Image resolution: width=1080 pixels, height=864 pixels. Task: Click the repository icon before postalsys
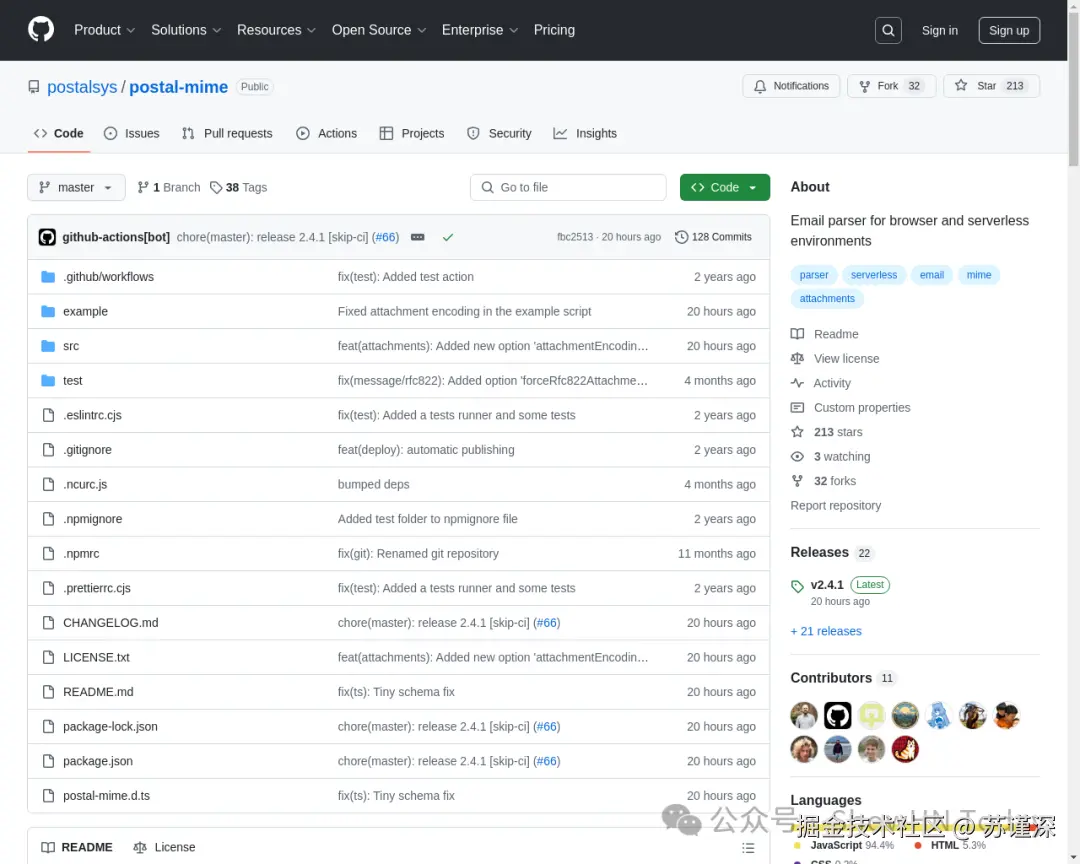(34, 87)
